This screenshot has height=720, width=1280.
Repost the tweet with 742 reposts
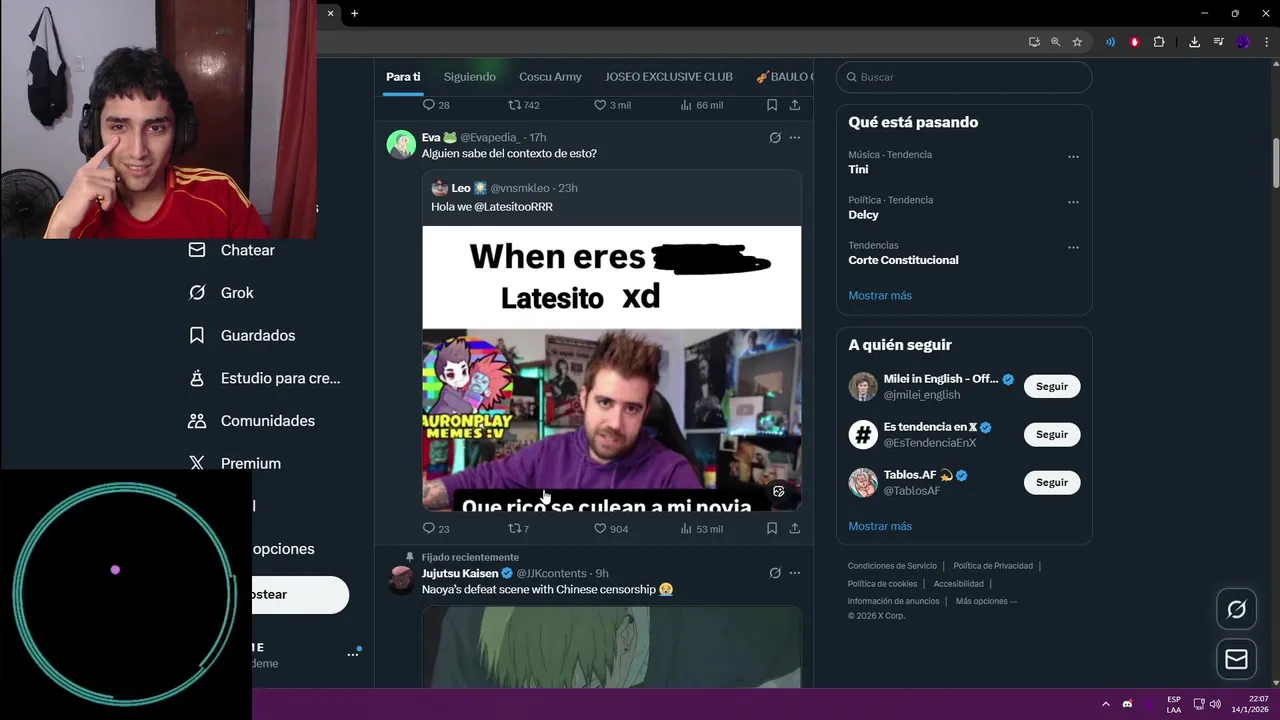[x=524, y=105]
